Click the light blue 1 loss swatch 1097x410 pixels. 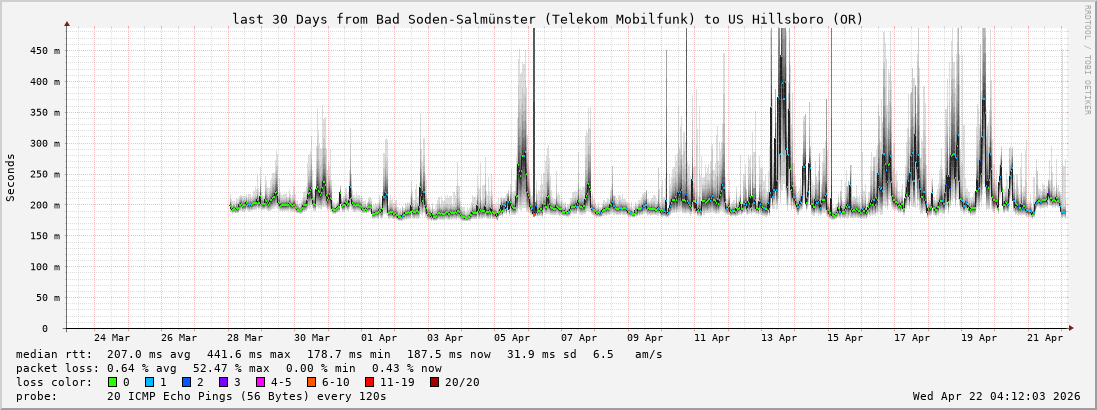pyautogui.click(x=150, y=382)
